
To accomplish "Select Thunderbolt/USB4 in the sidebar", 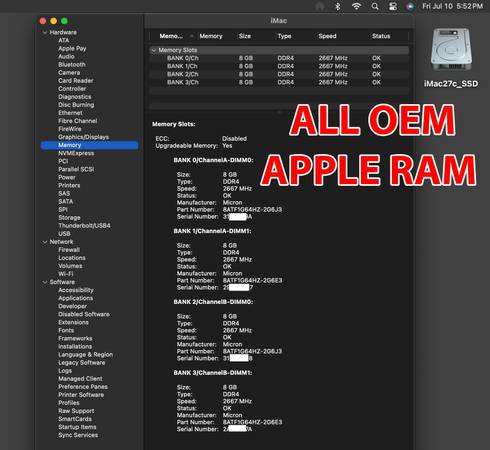I will [x=84, y=225].
